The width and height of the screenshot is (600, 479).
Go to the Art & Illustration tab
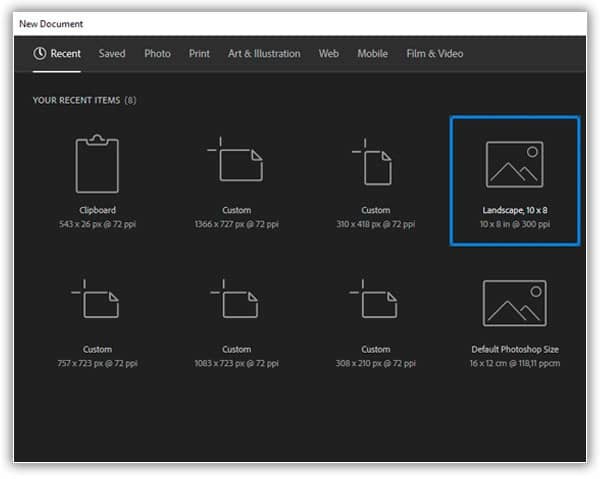click(264, 54)
